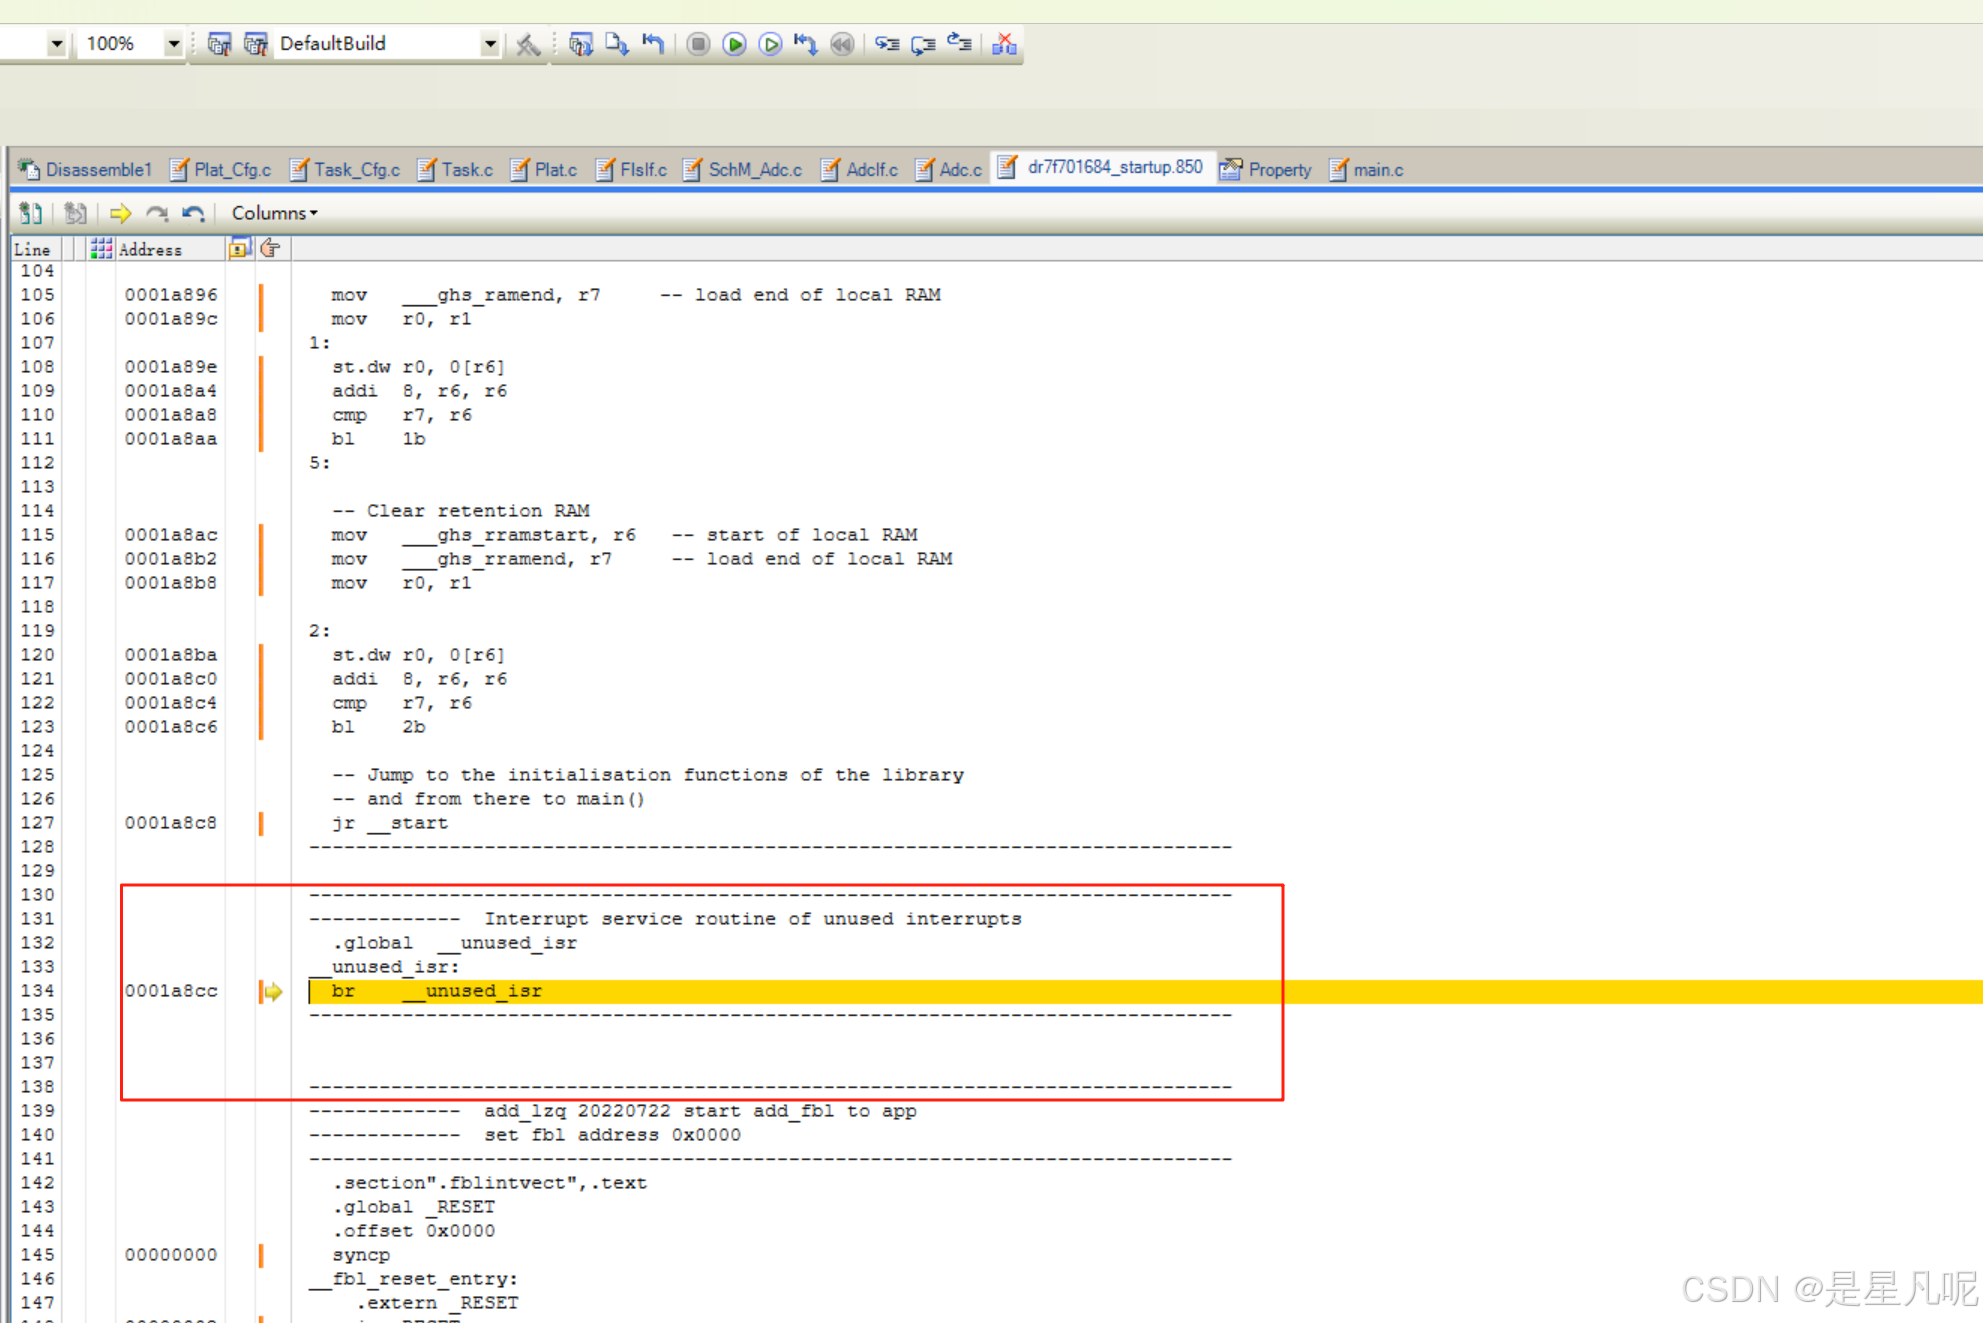Select the AdcIf.c tab
1983x1323 pixels.
point(860,170)
